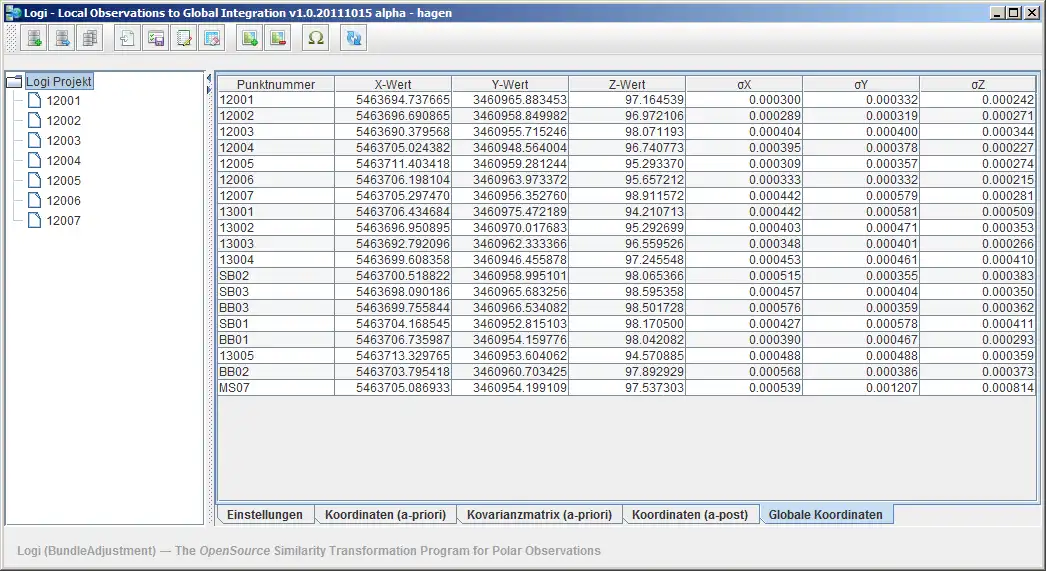Click σZ value 0.000814 of MS07
This screenshot has height=571, width=1046.
[978, 388]
